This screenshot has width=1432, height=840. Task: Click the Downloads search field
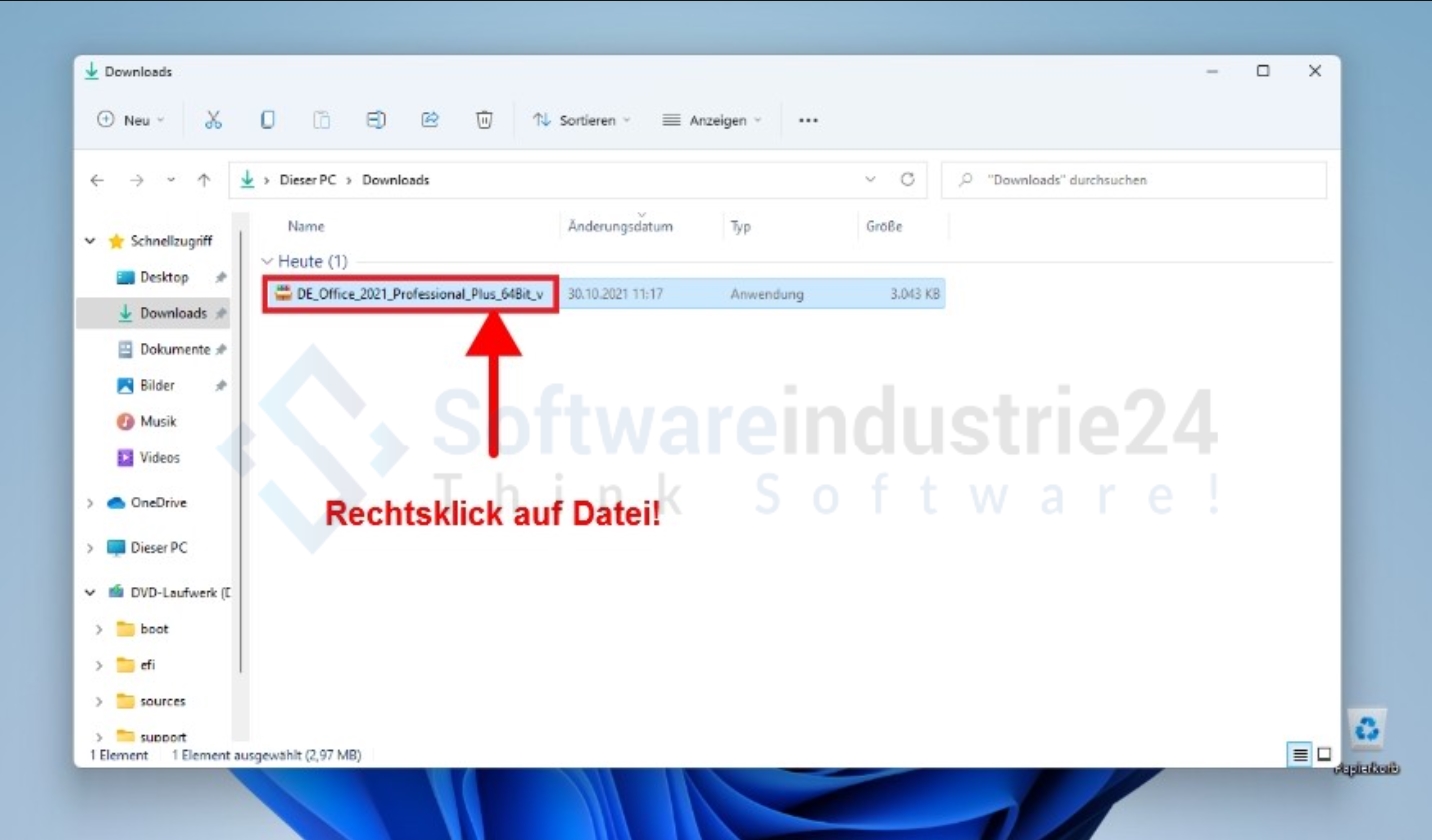click(1134, 180)
